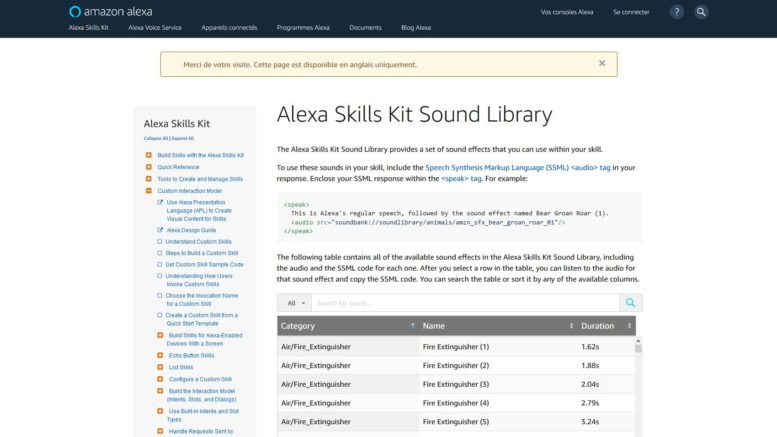The image size is (777, 437).
Task: Open the Appareils connectés menu
Action: [229, 28]
